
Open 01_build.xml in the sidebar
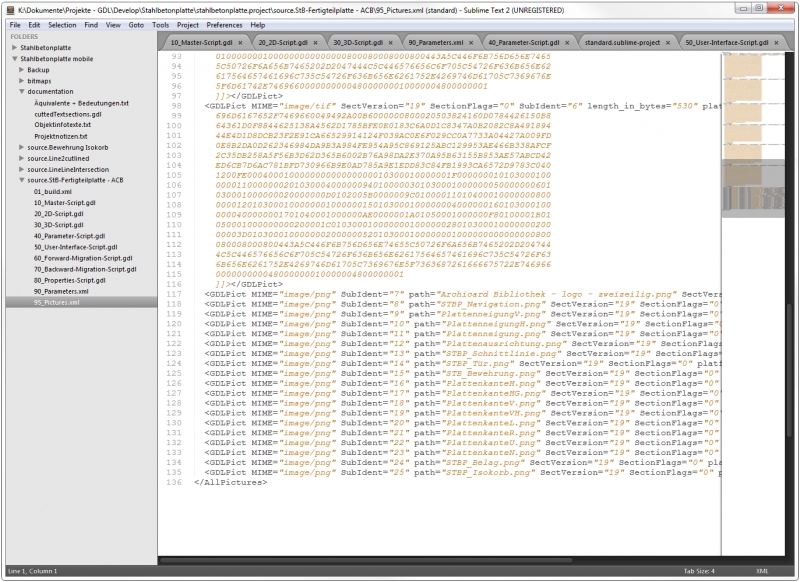coord(52,191)
